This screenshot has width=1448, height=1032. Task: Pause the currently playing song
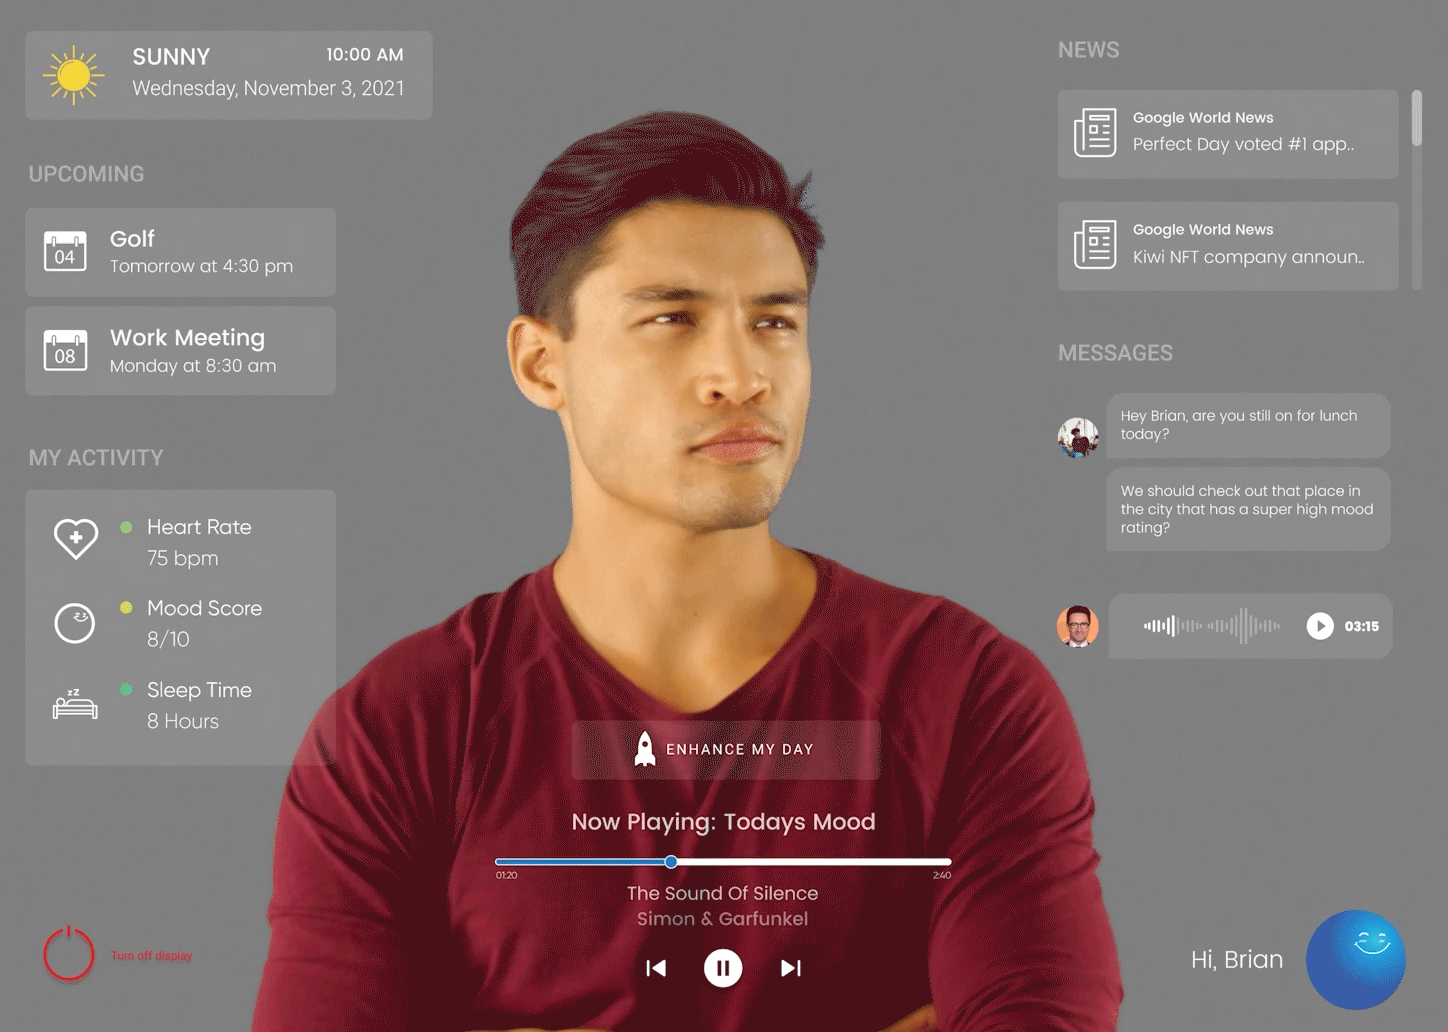723,968
